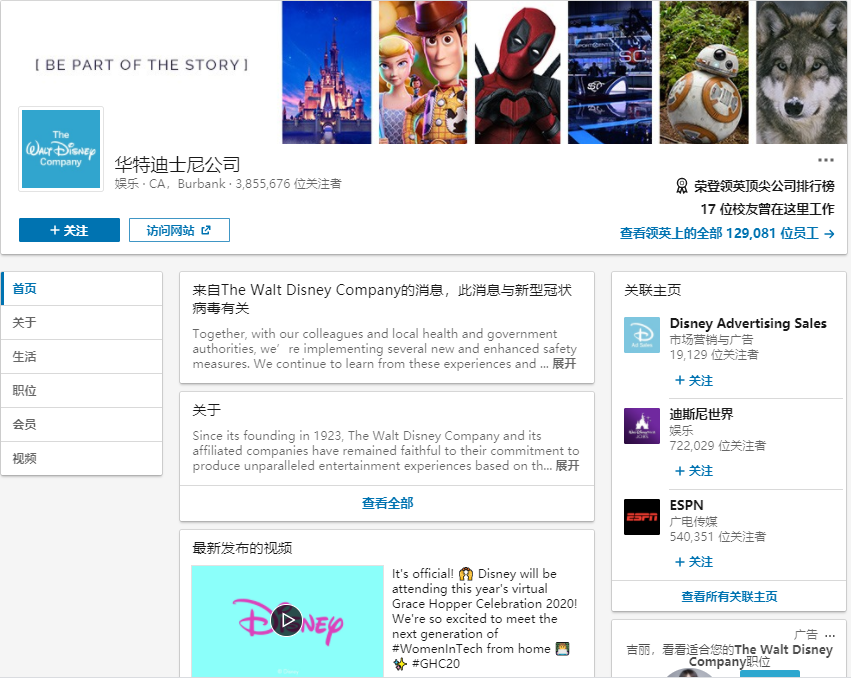The image size is (851, 679).
Task: Open the 关于 tab in sidebar
Action: coord(81,322)
